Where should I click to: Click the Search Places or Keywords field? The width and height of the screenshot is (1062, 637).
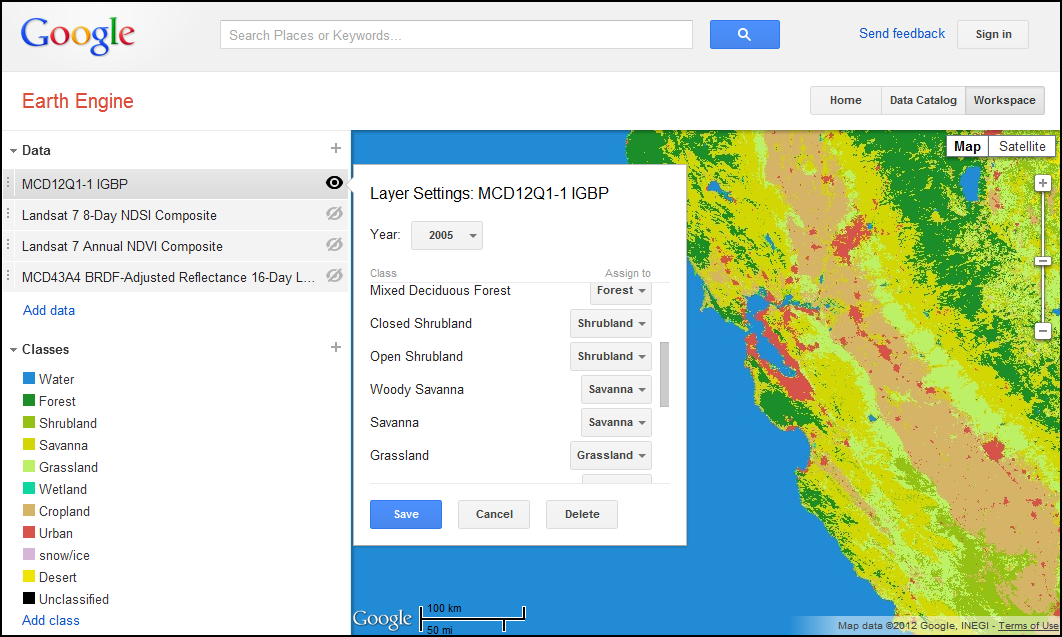click(456, 35)
